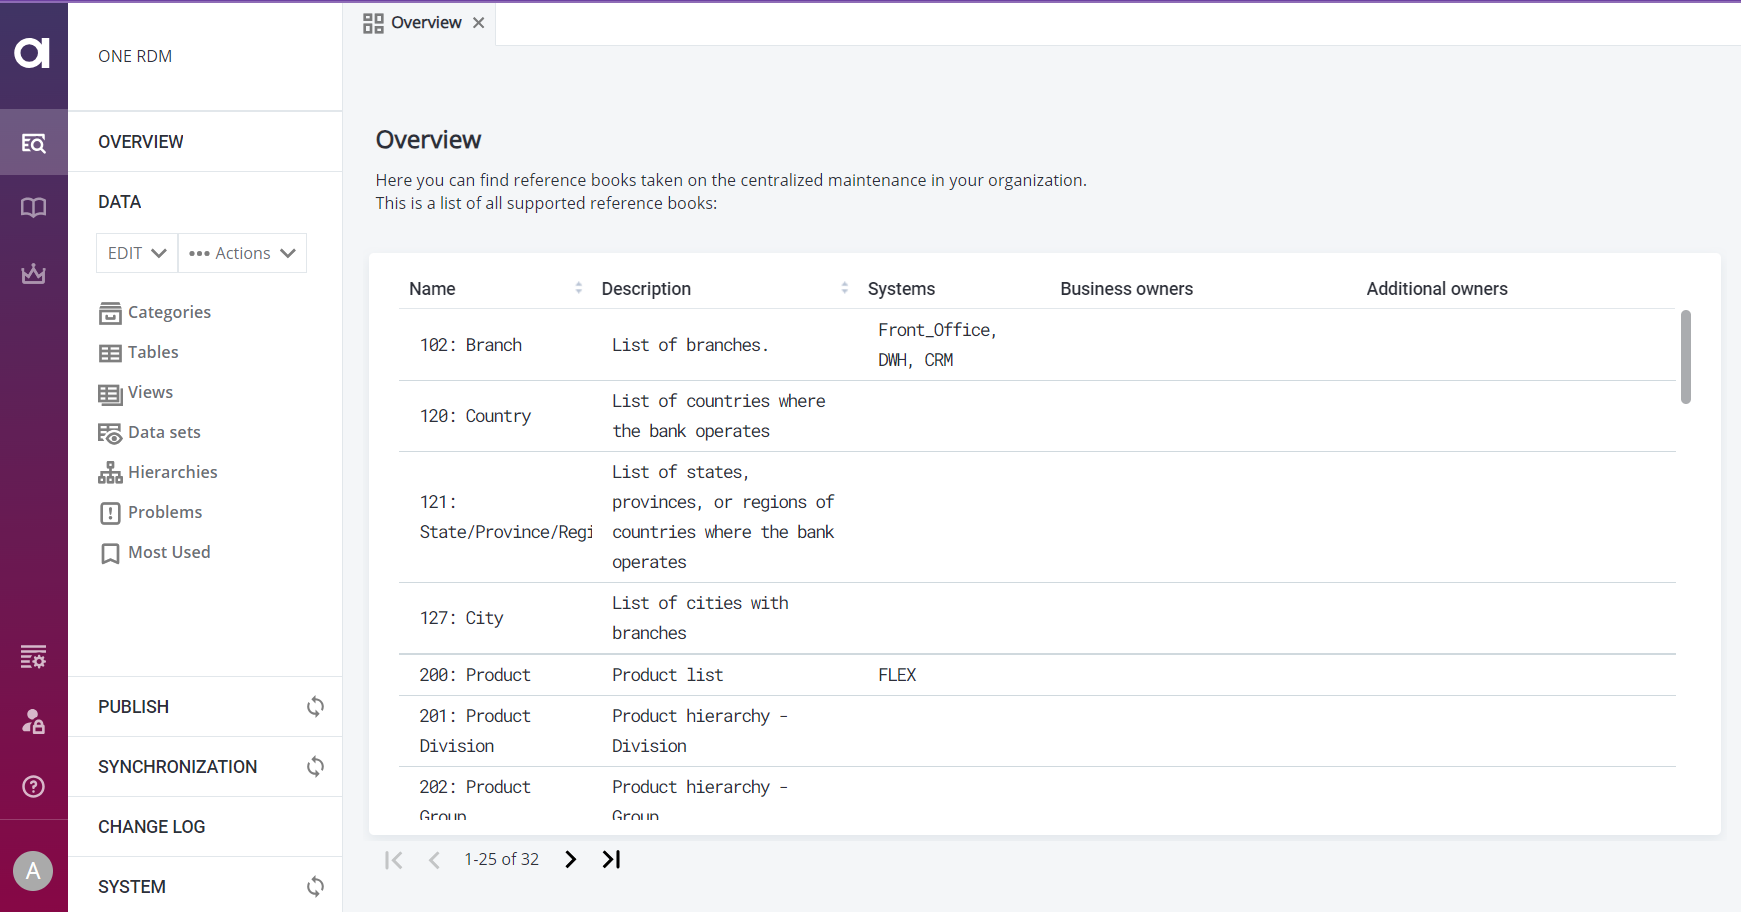Screen dimensions: 1741x912
Task: Refresh the PUBLISH section
Action: tap(315, 706)
